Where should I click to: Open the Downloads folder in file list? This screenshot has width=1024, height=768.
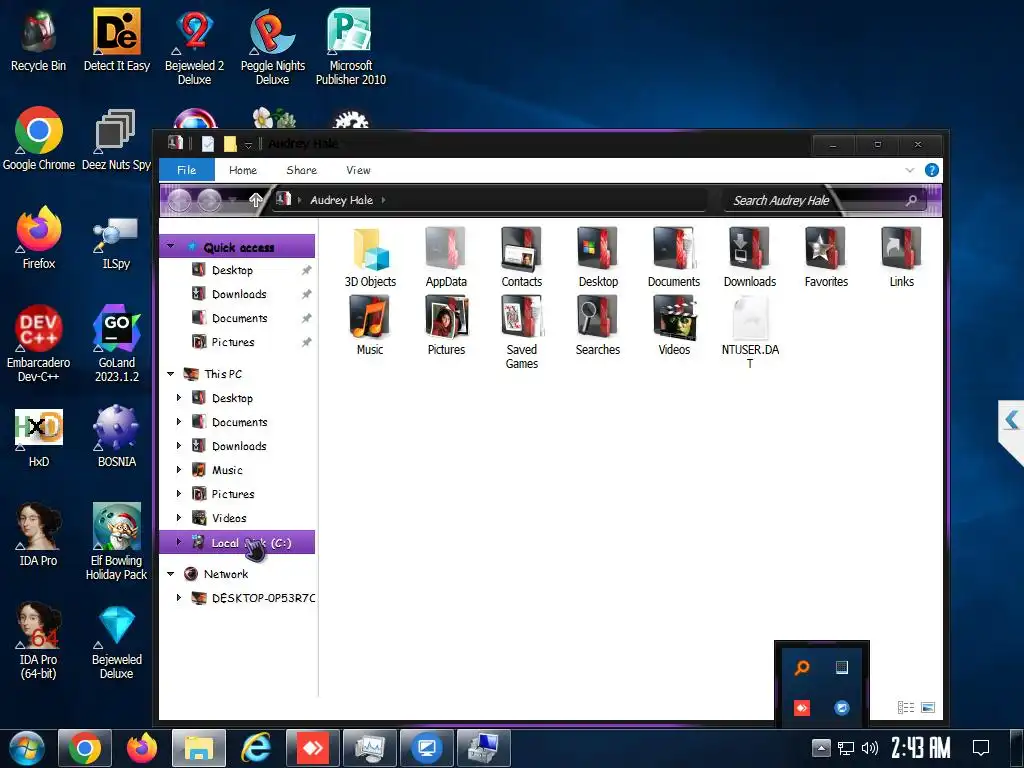click(749, 257)
